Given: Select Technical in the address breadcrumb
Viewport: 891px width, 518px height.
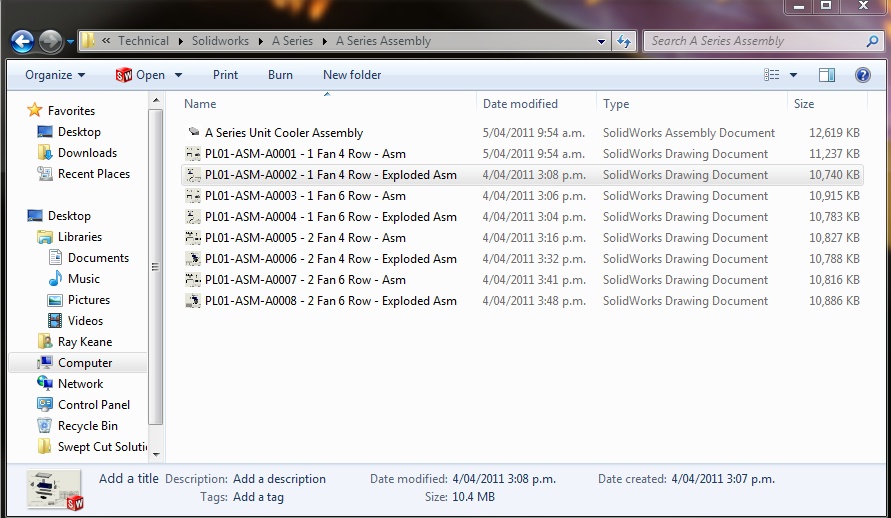Looking at the screenshot, I should point(143,41).
